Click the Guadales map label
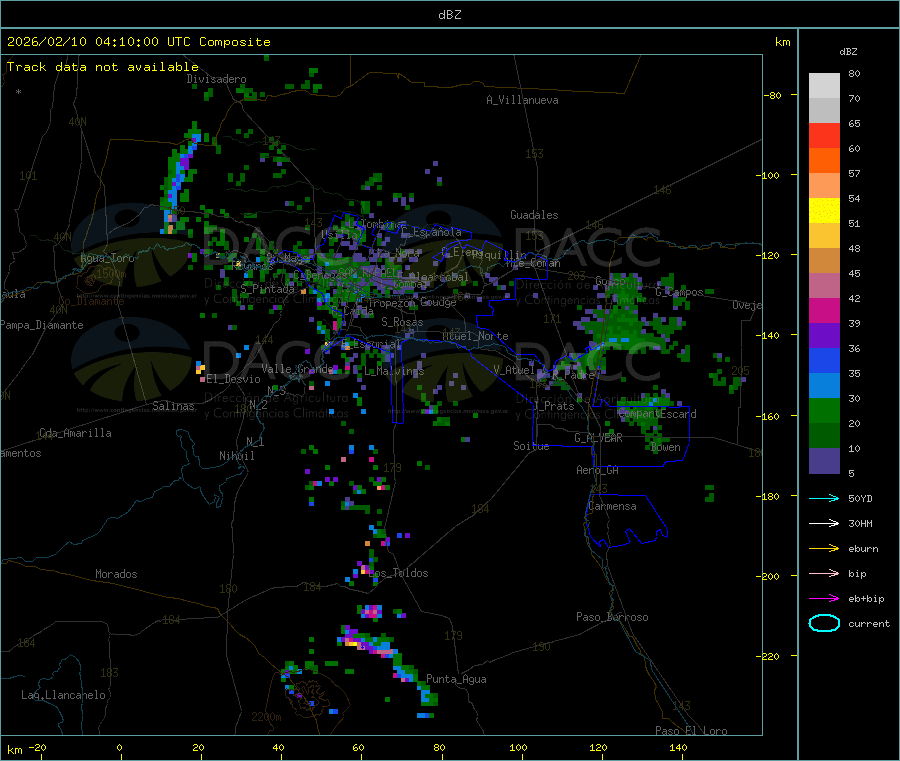Screen dimensions: 900x761 pos(534,215)
